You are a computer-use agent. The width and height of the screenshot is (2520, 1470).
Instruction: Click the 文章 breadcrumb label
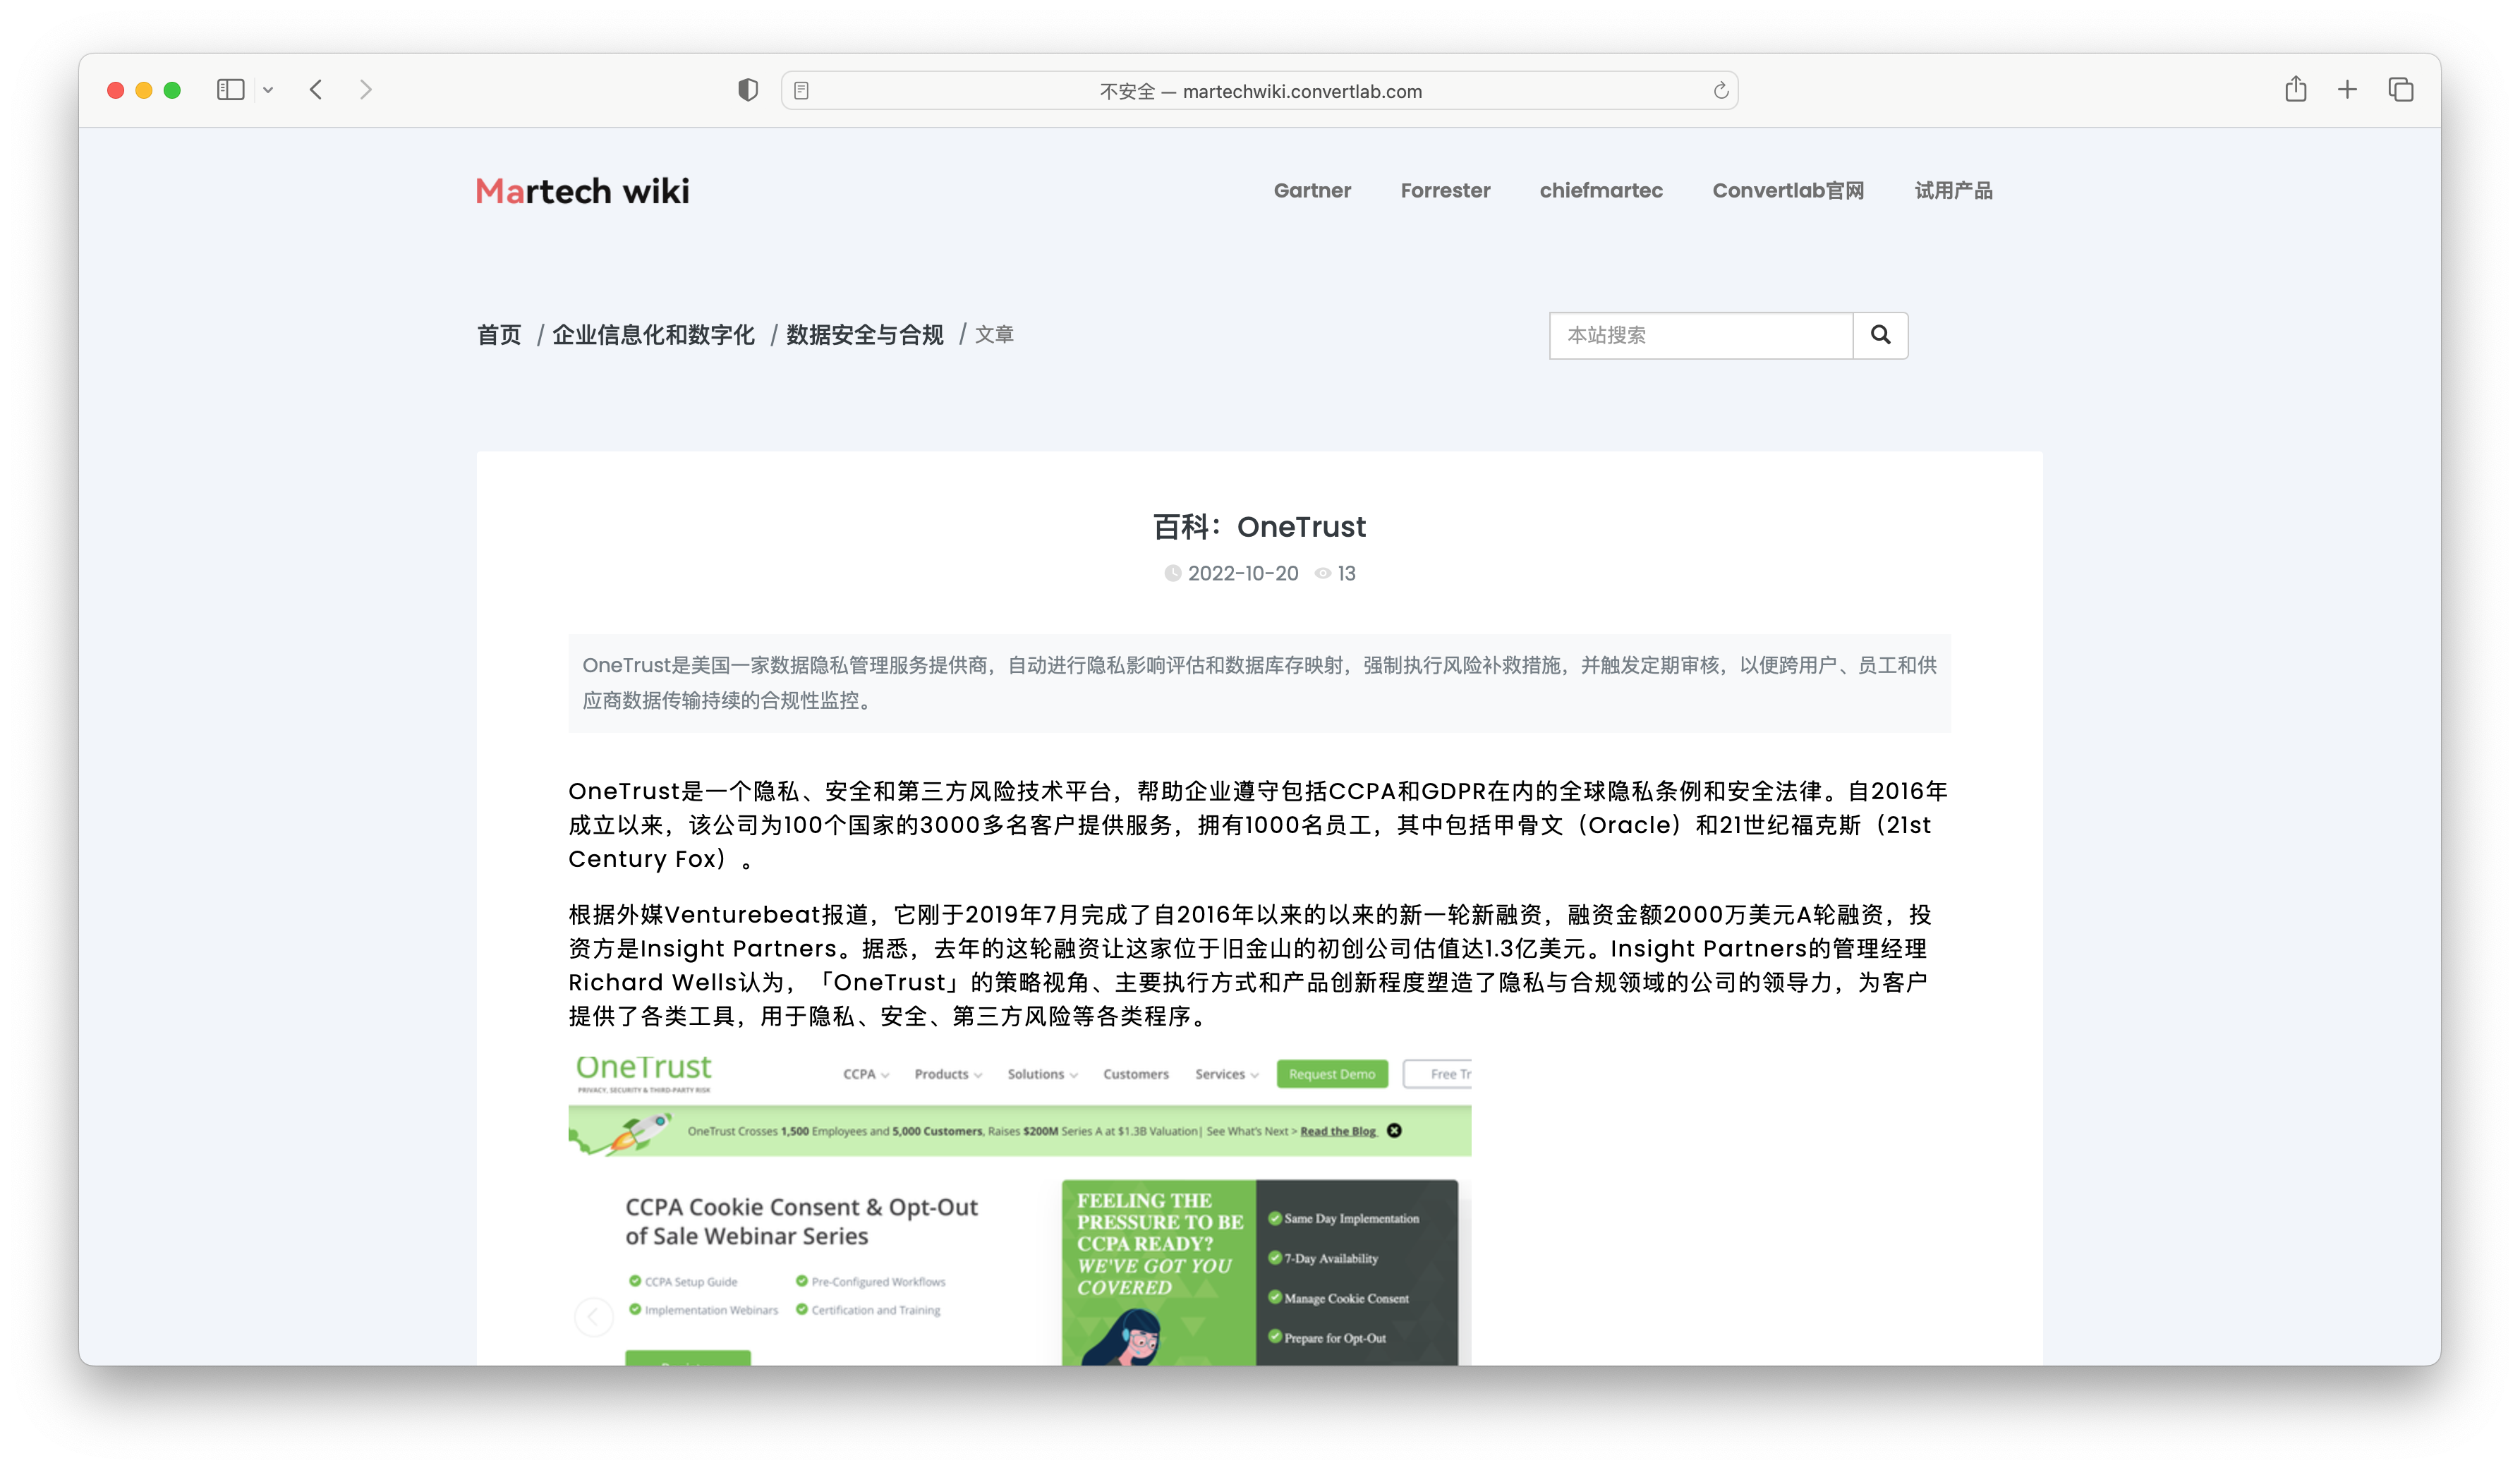pos(994,335)
